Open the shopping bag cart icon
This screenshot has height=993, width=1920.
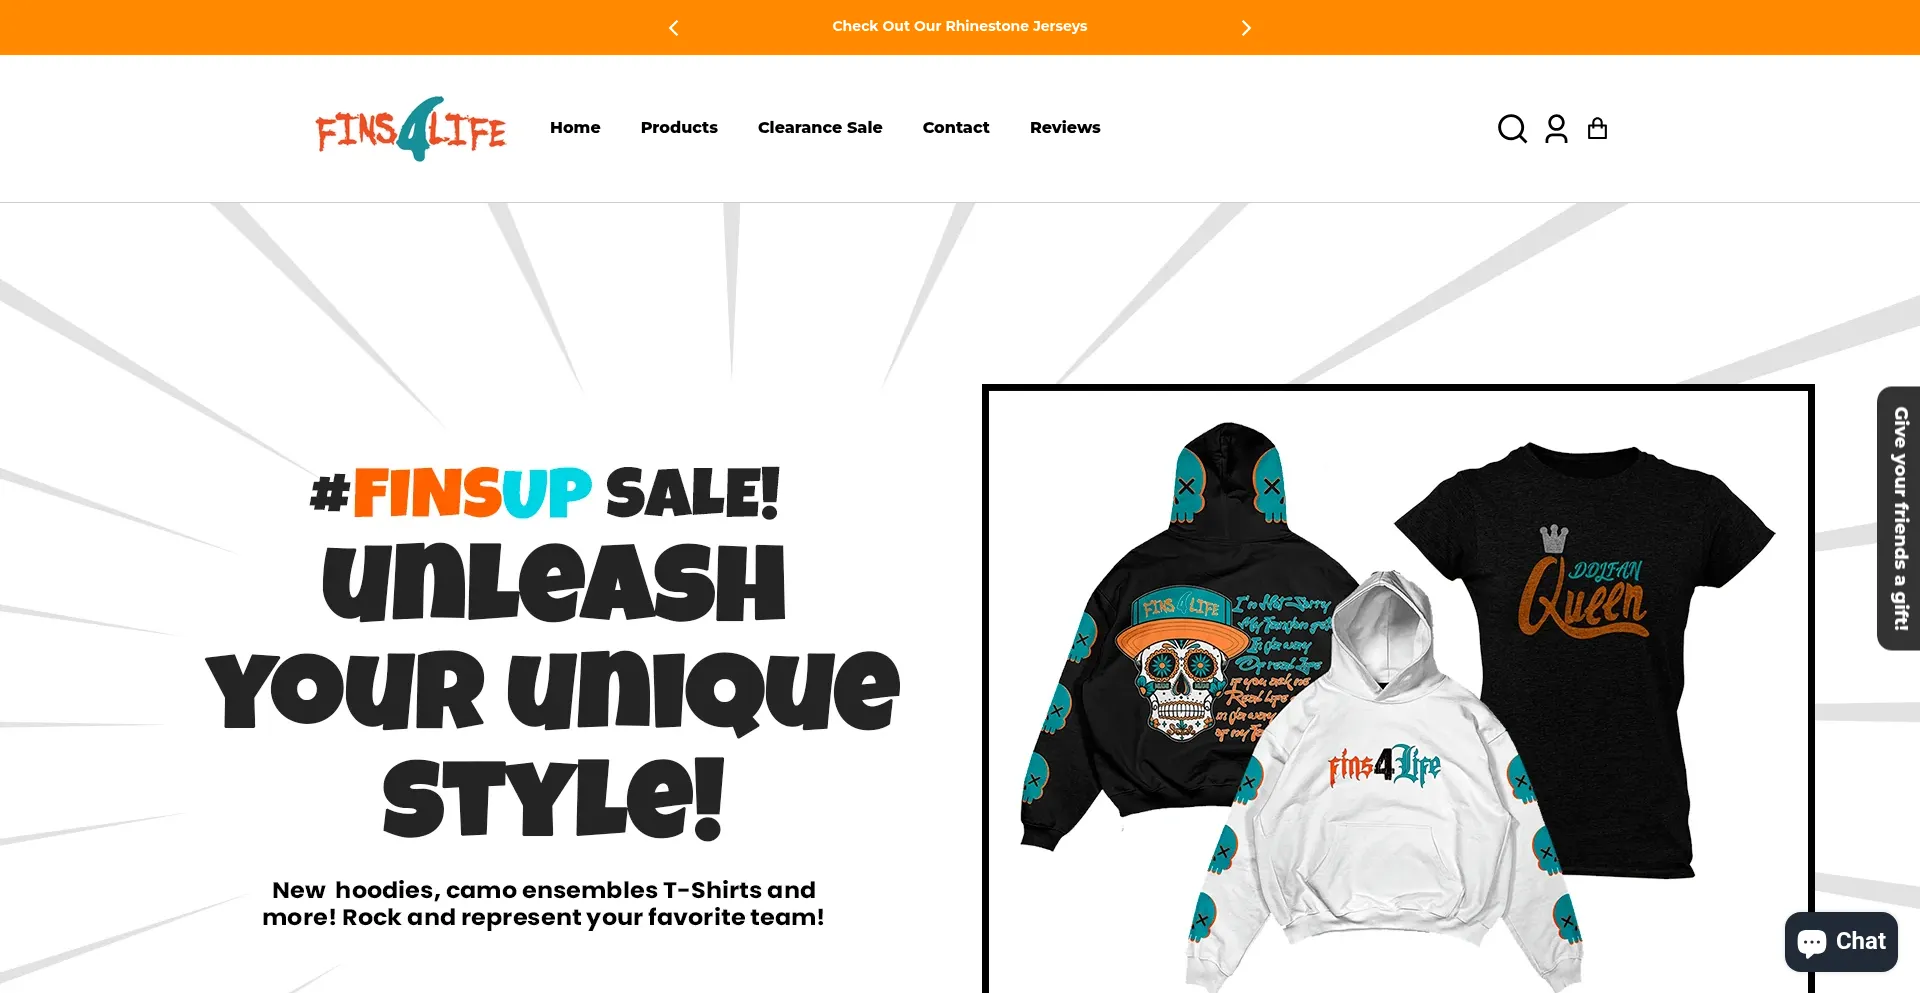1598,129
